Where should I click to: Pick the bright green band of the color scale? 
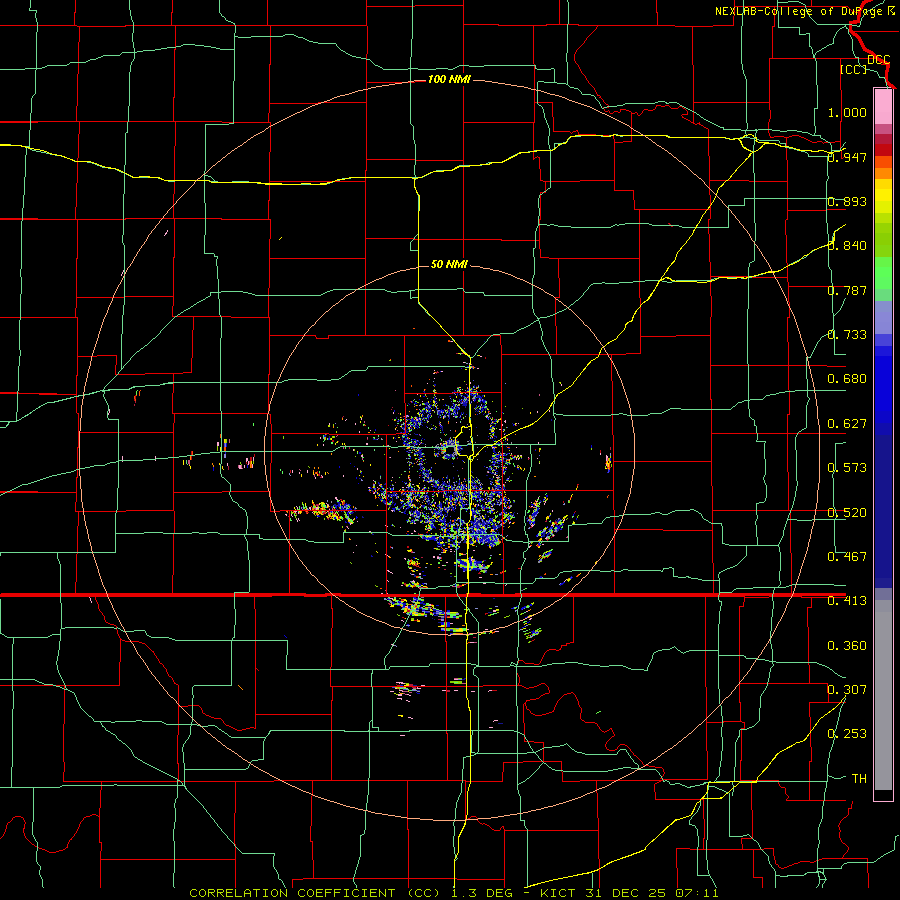click(883, 273)
